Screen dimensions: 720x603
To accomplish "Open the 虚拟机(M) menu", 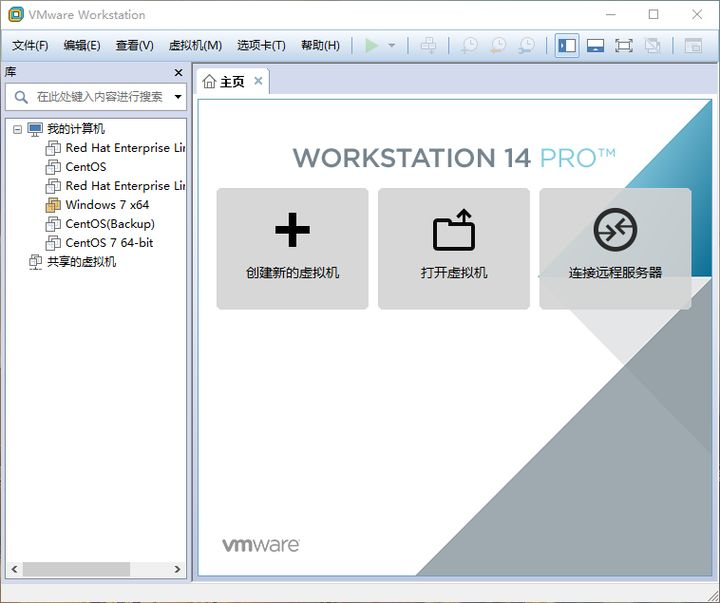I will click(x=195, y=45).
